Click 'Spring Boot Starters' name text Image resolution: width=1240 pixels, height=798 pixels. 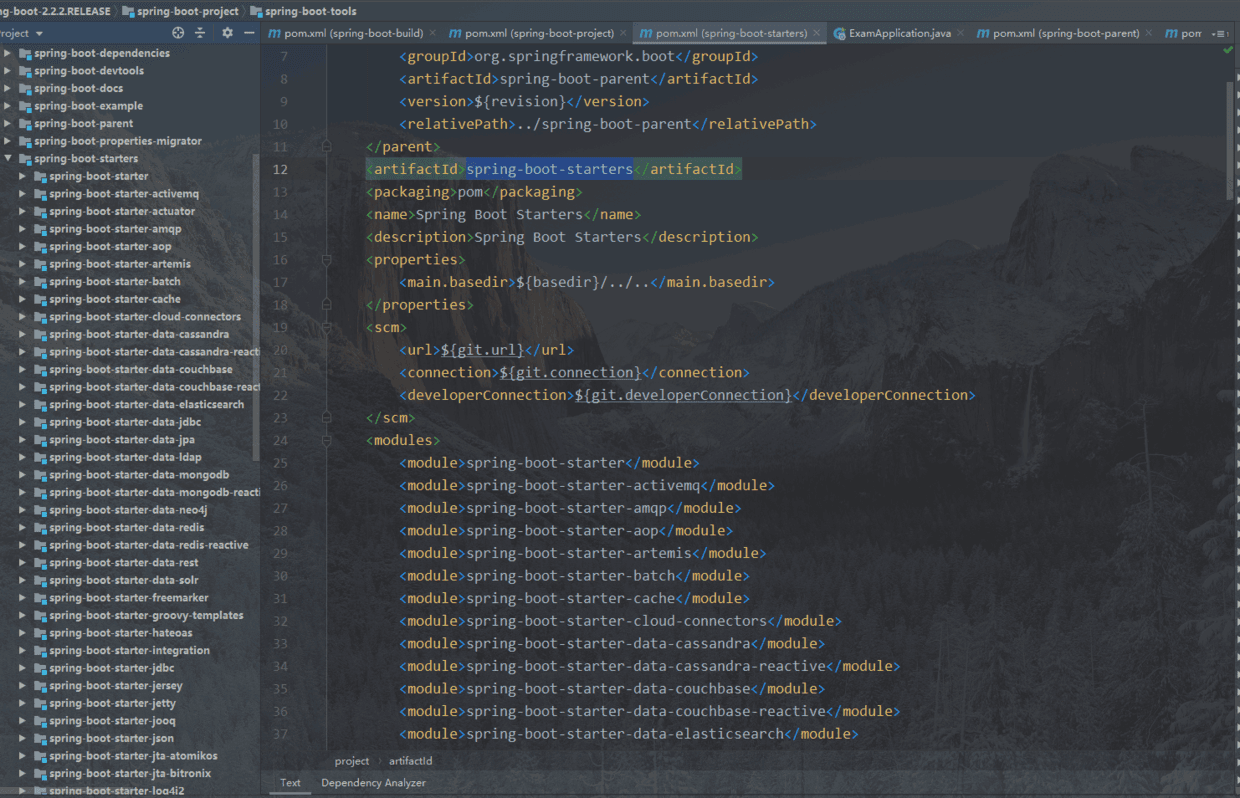499,214
